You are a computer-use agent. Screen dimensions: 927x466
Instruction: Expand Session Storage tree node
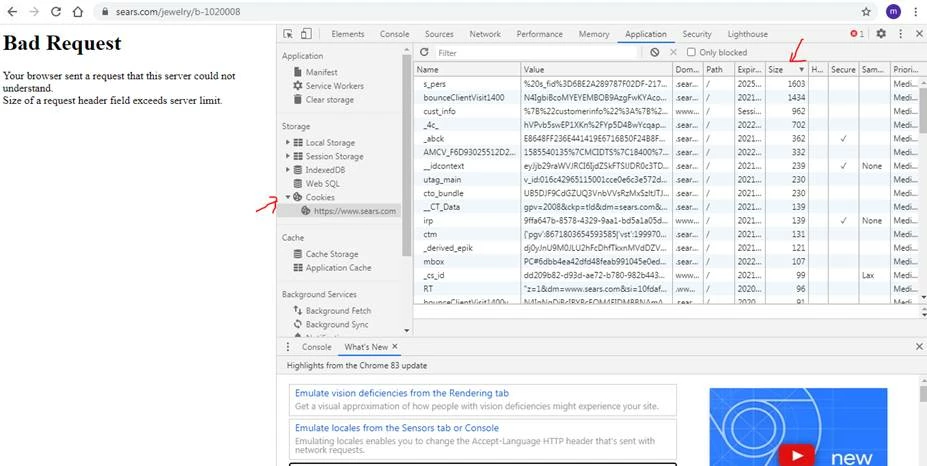click(288, 156)
